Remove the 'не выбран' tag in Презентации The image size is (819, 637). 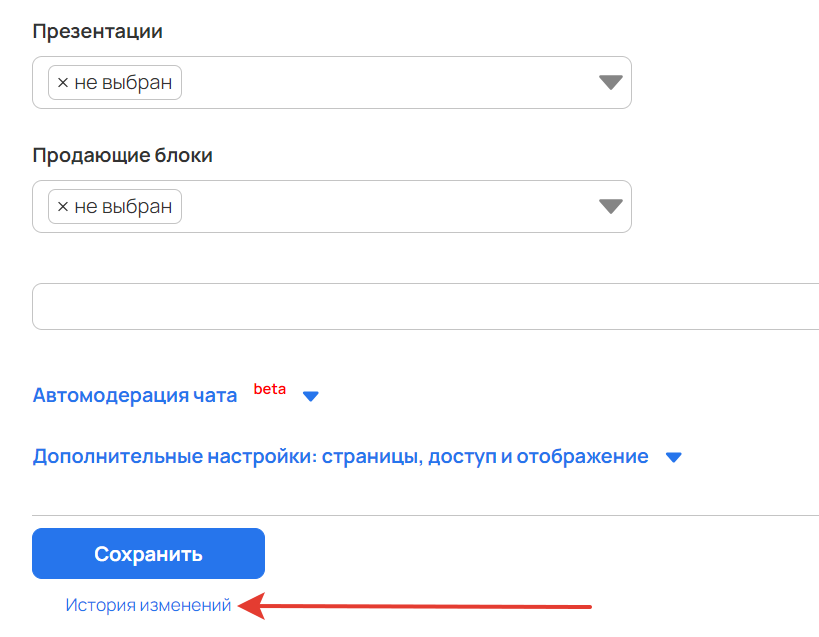tap(63, 83)
